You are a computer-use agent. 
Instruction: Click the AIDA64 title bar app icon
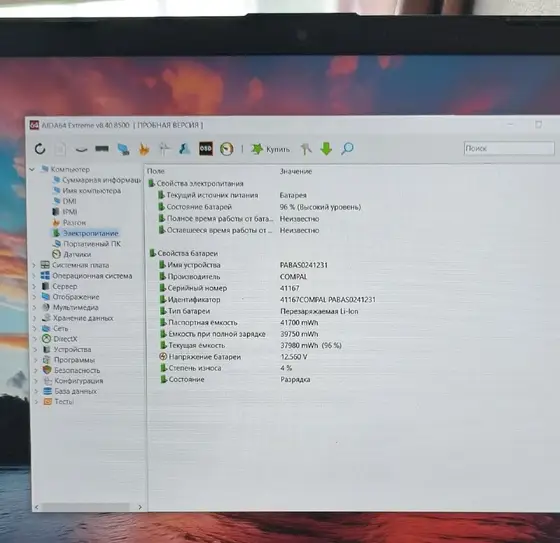(34, 125)
